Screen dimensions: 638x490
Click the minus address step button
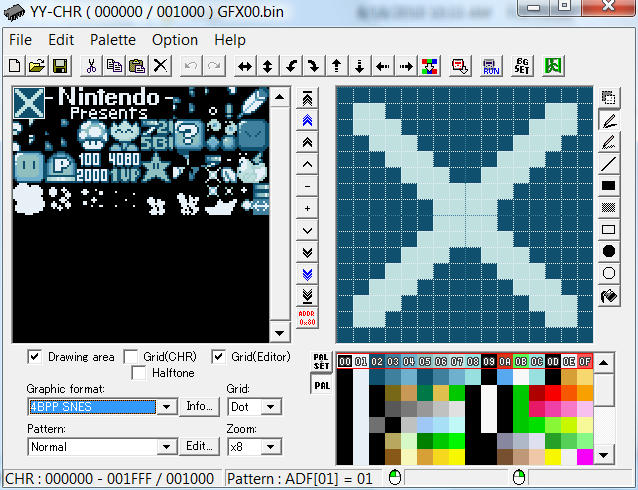(x=308, y=186)
